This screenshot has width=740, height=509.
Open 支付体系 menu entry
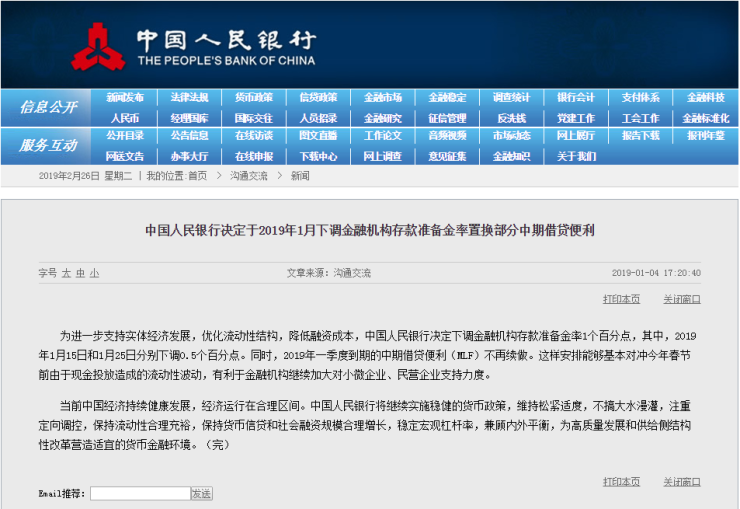coord(640,98)
